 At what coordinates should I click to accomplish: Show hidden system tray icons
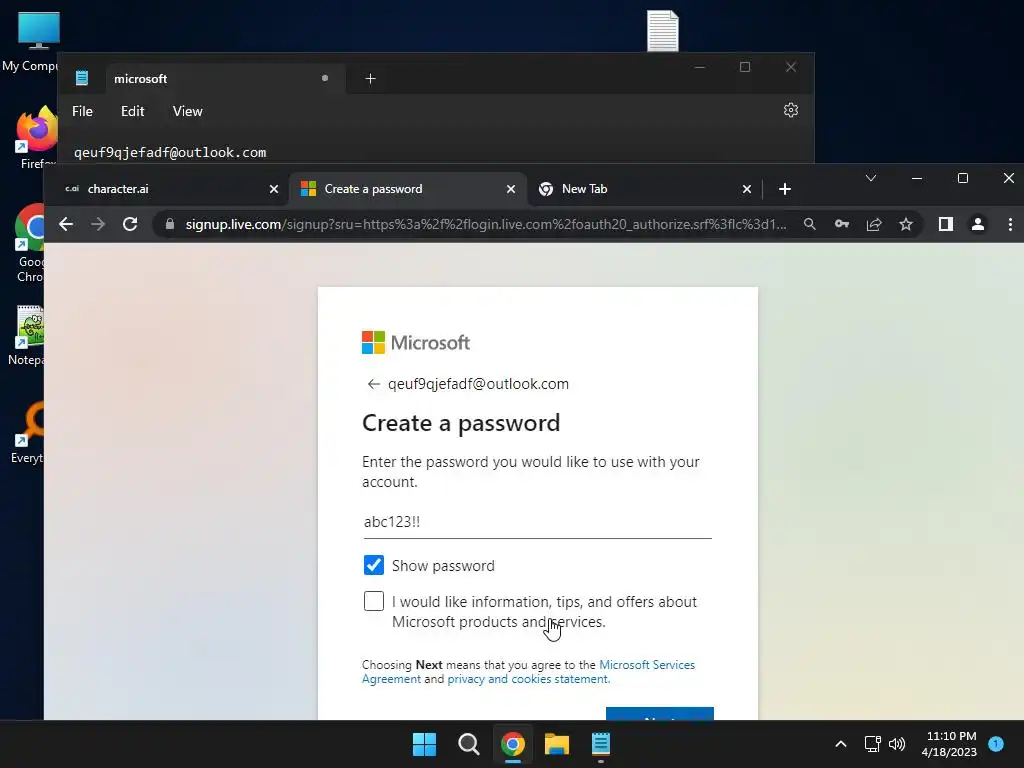pyautogui.click(x=840, y=744)
